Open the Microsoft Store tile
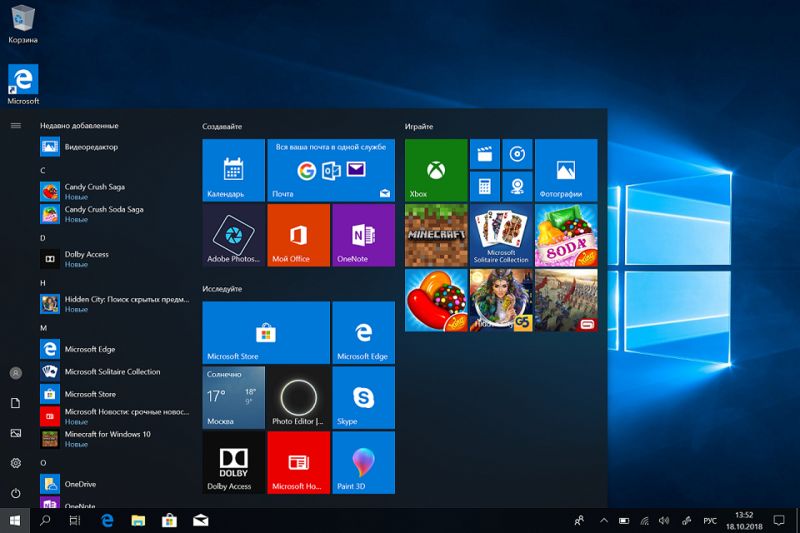 266,333
